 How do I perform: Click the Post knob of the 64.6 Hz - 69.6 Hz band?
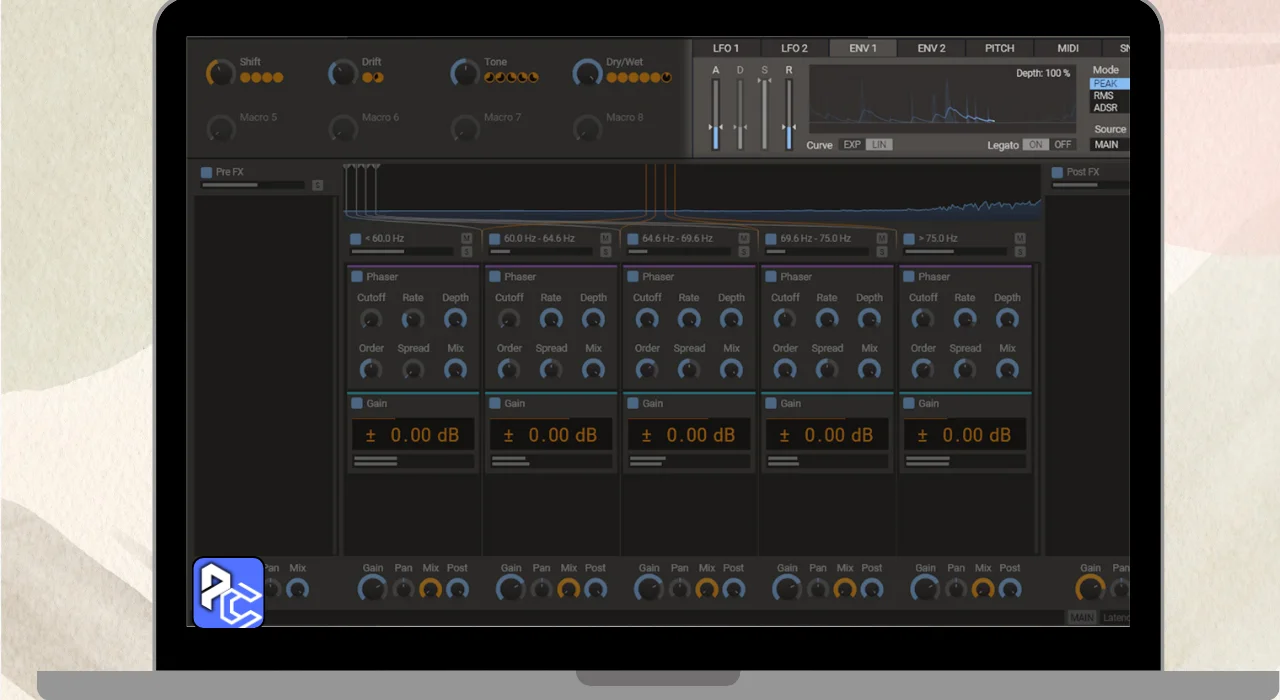(x=733, y=589)
